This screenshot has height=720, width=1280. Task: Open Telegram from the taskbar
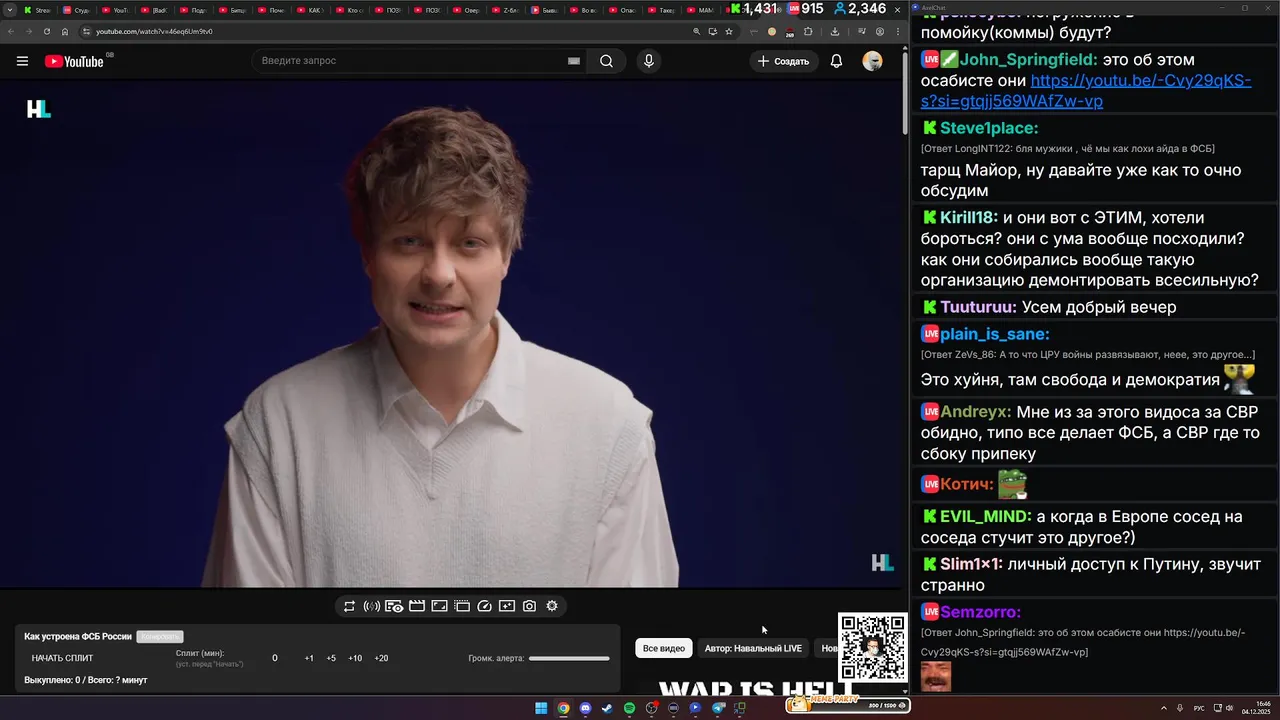pyautogui.click(x=718, y=708)
